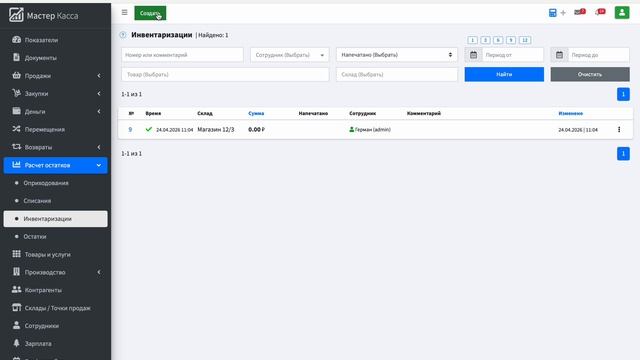640x360 pixels.
Task: Go to Списания in sidebar
Action: pos(37,201)
